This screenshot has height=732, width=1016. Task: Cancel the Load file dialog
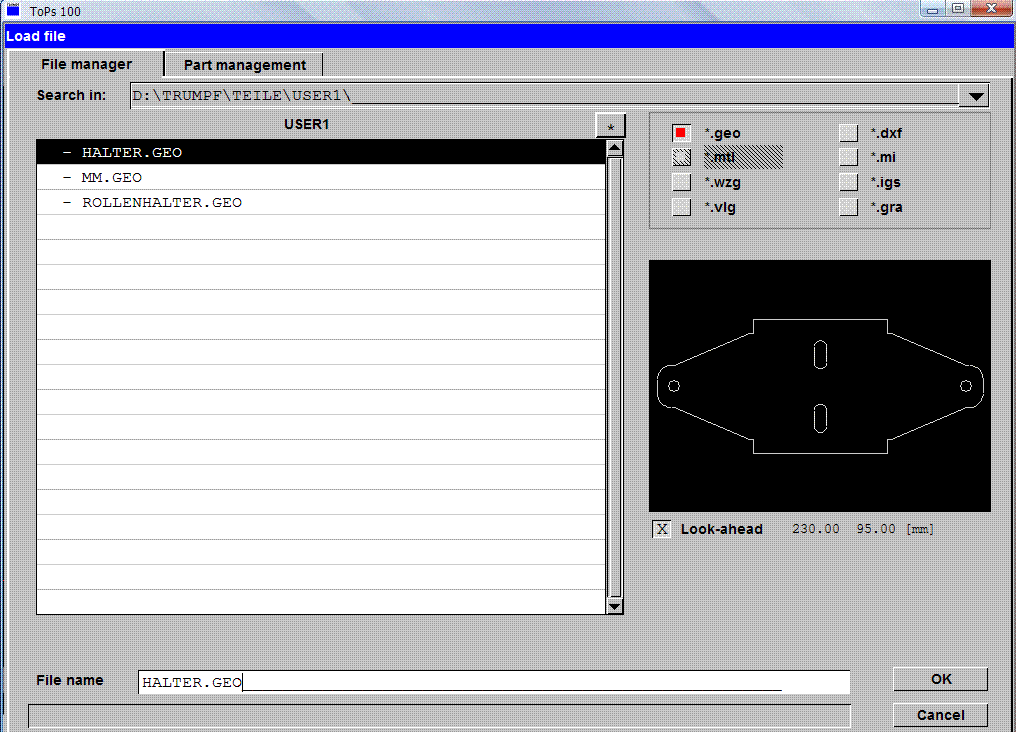(941, 715)
